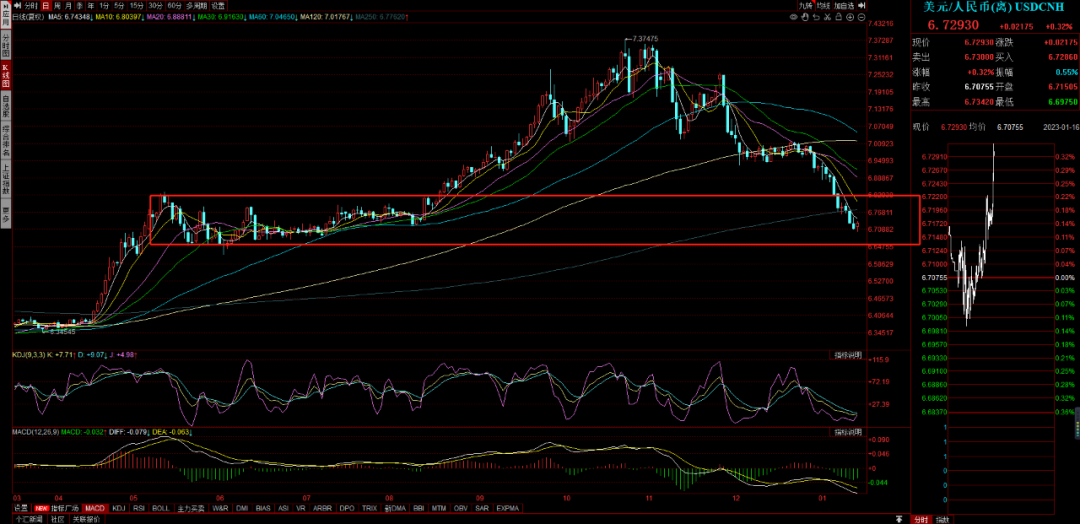The height and width of the screenshot is (524, 1080).
Task: Select the 主力买卖 indicator tab
Action: (x=191, y=508)
